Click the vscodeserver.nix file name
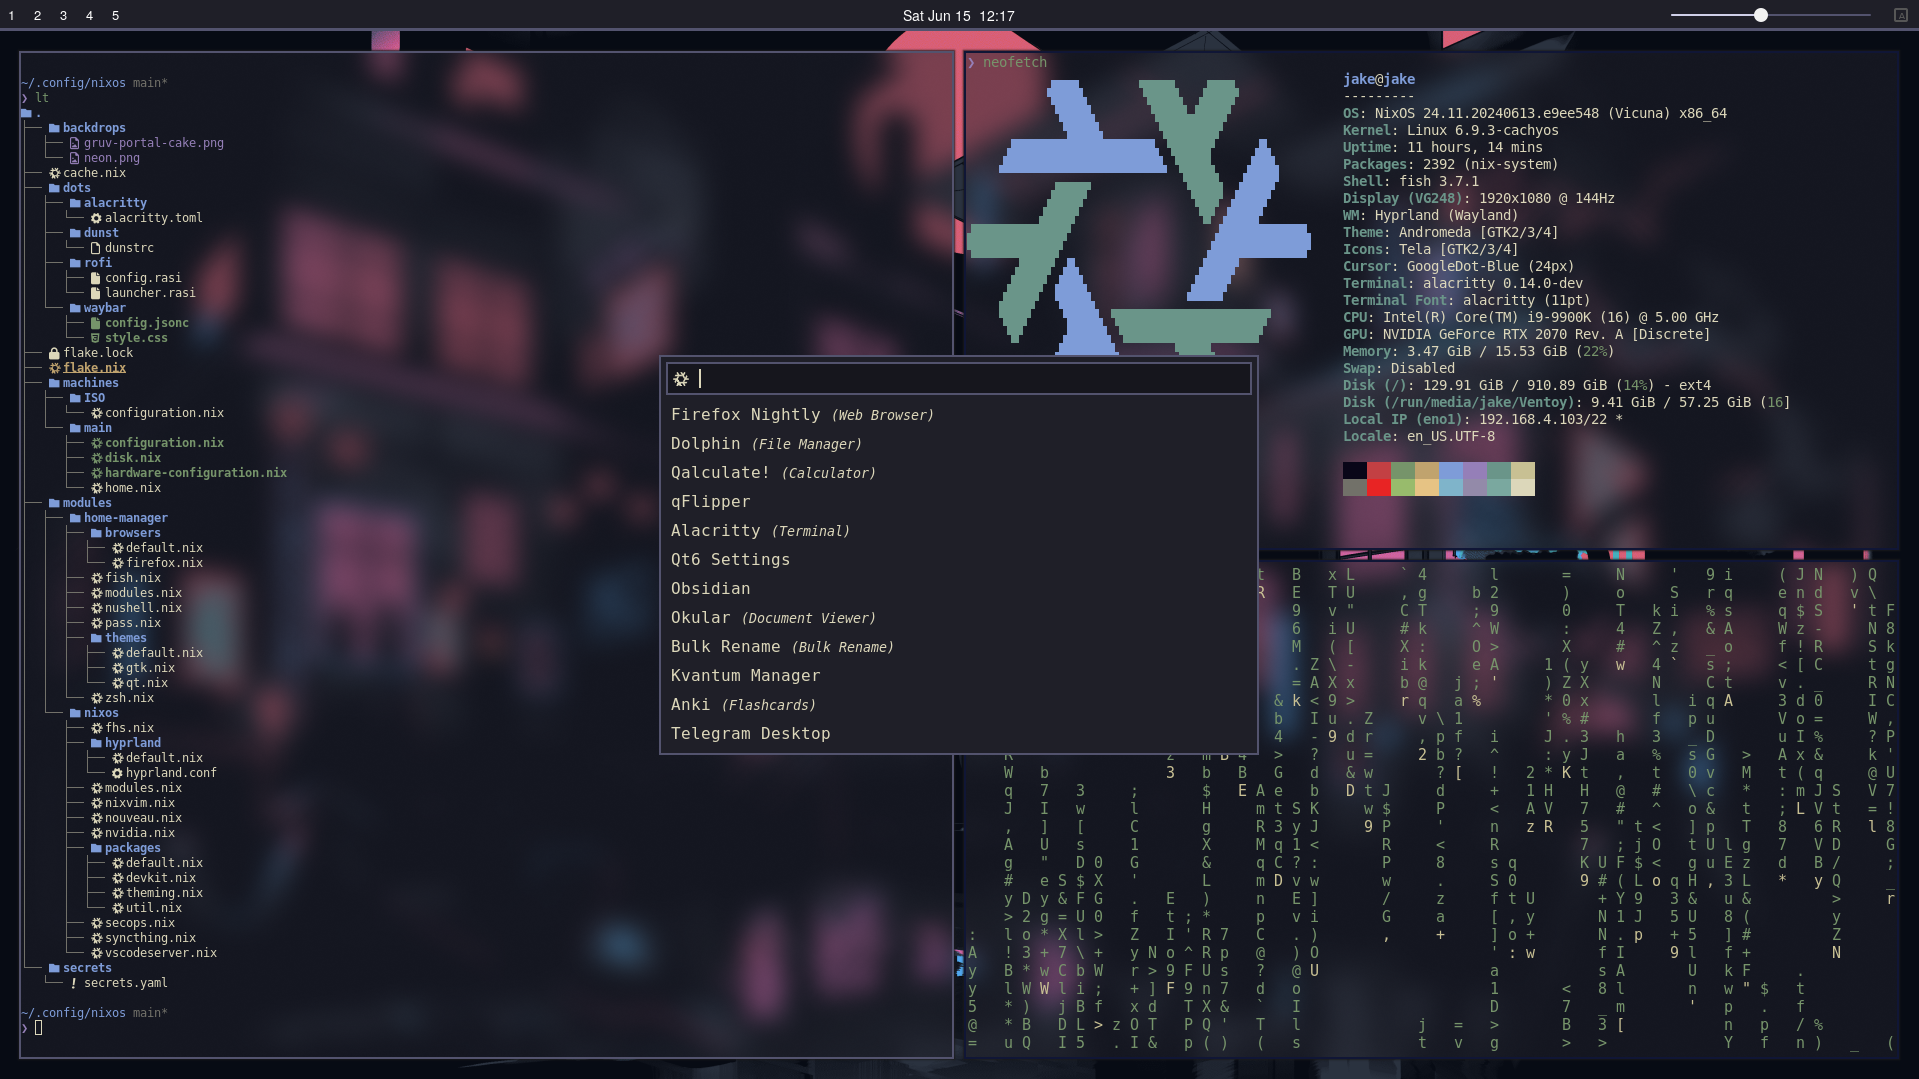This screenshot has width=1919, height=1079. coord(161,953)
